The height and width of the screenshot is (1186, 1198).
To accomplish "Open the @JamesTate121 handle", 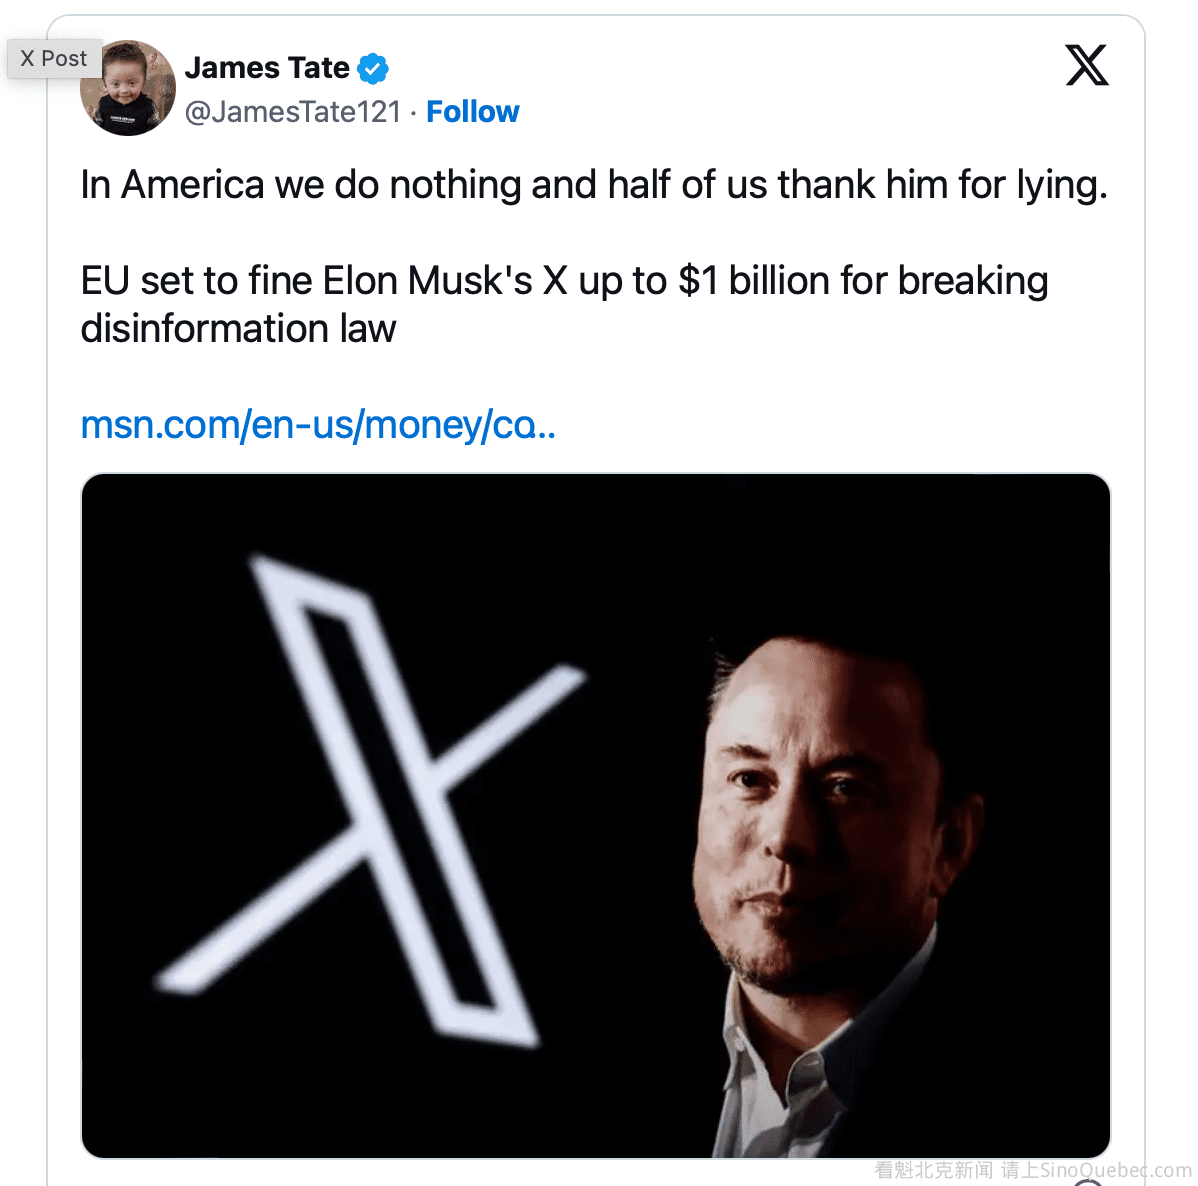I will pos(293,112).
